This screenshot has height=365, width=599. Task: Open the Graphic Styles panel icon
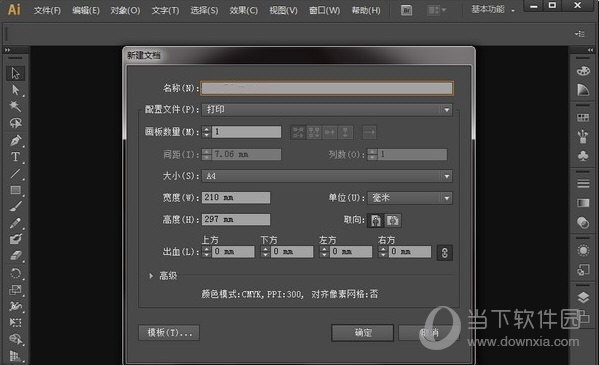(583, 270)
